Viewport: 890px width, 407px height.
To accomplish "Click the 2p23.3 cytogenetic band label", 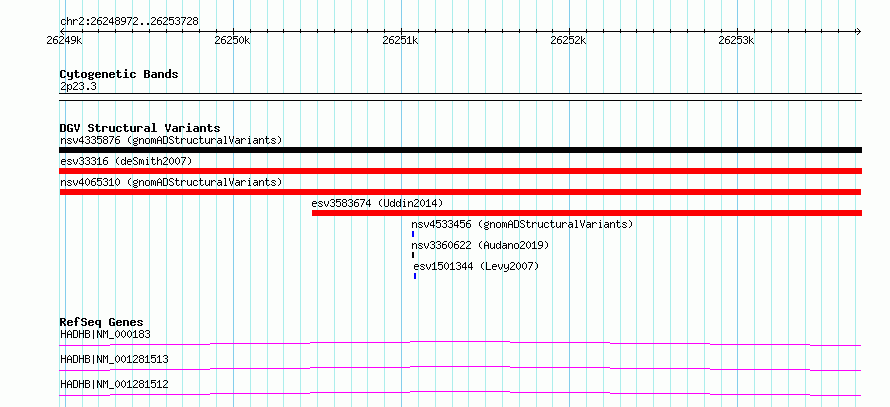I will [78, 86].
